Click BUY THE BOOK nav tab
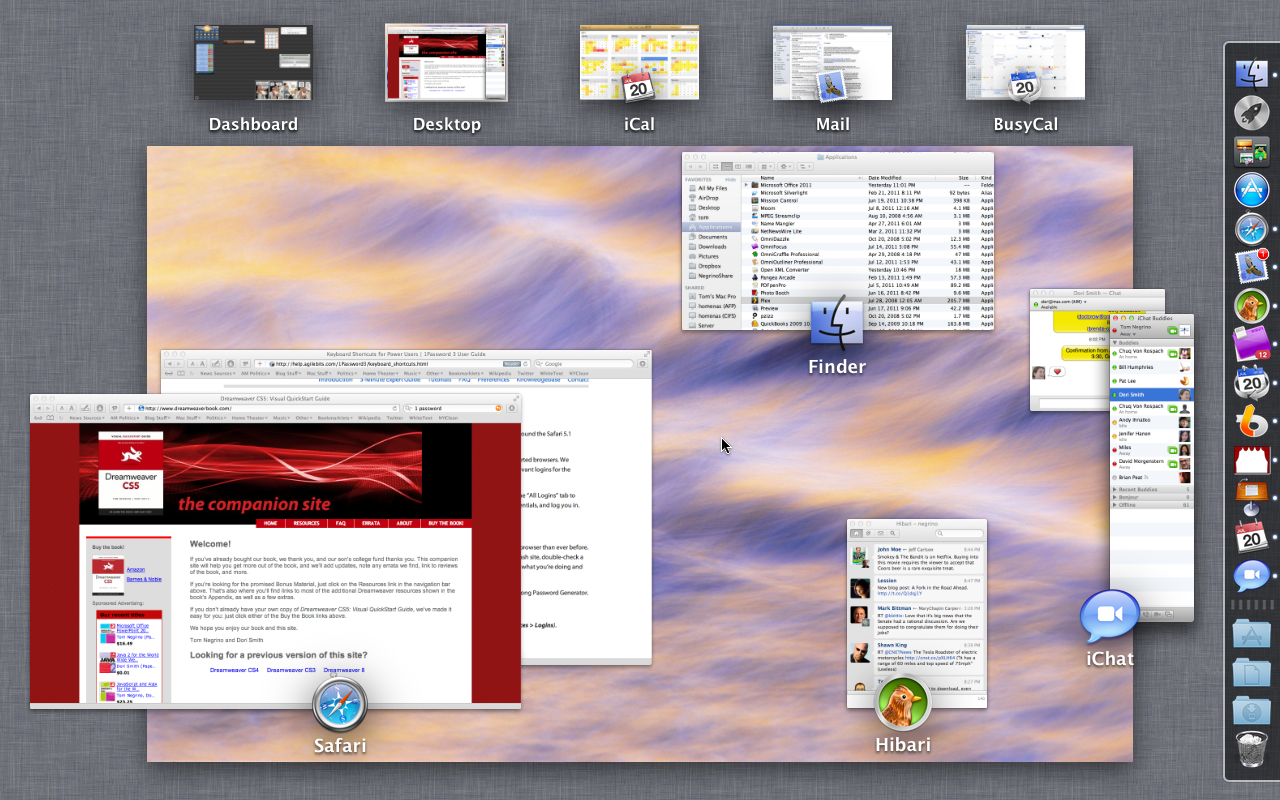This screenshot has height=800, width=1280. coord(446,523)
